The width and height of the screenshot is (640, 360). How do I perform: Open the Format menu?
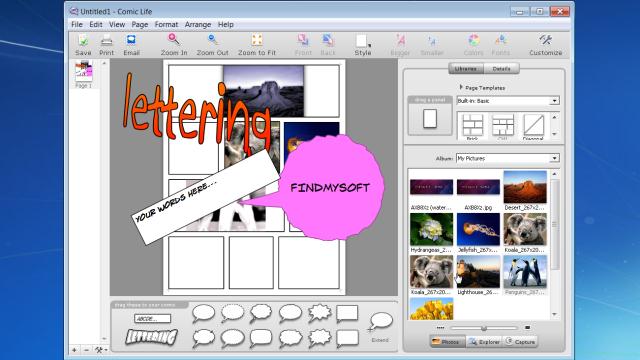tap(166, 24)
